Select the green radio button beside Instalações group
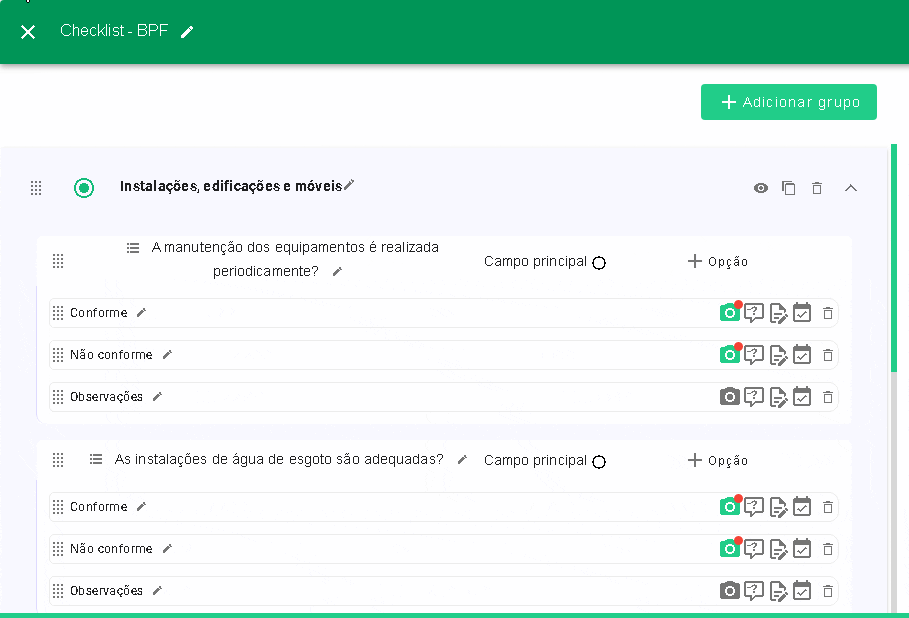Screen dimensions: 909x618 [x=84, y=188]
